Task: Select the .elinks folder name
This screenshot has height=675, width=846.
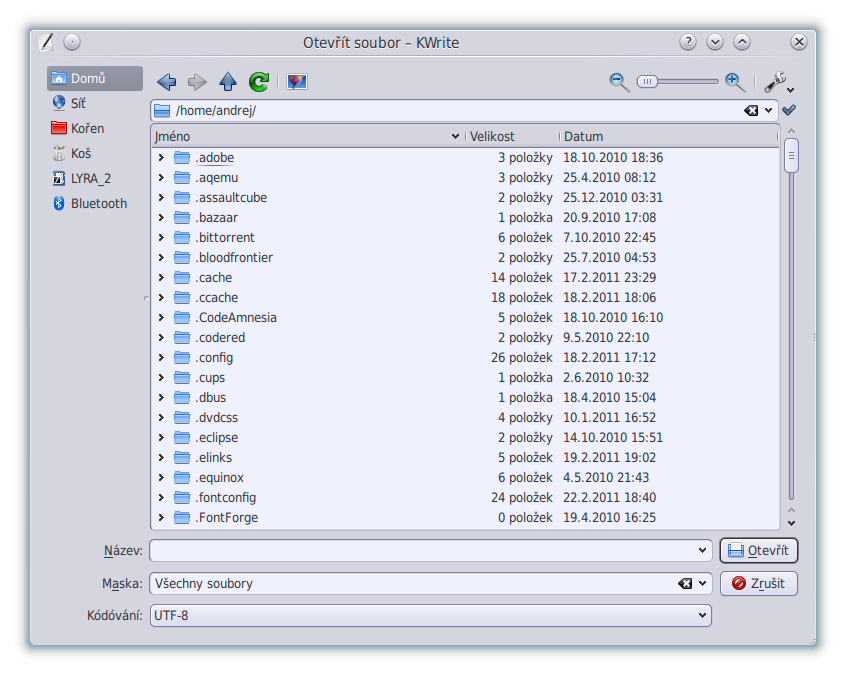Action: [x=214, y=458]
